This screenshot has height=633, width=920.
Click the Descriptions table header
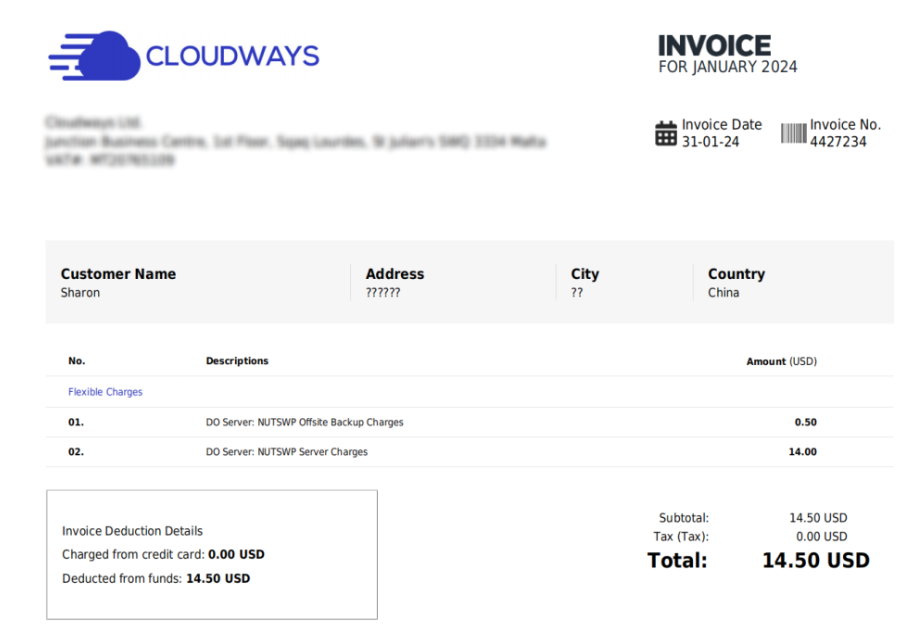click(237, 361)
